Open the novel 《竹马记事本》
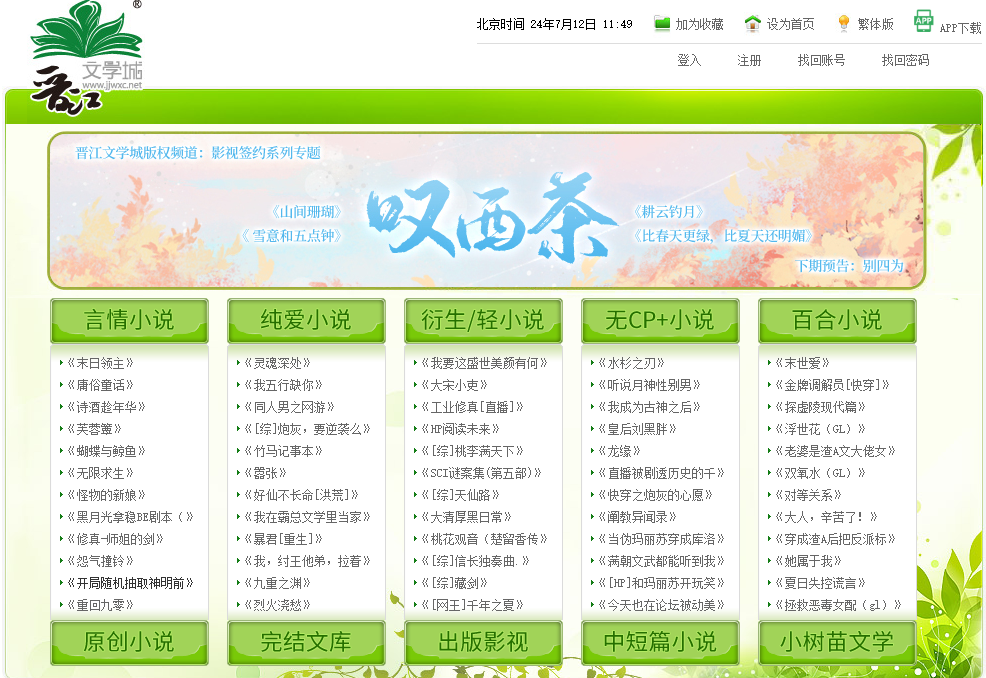Viewport: 986px width, 678px height. (x=284, y=451)
